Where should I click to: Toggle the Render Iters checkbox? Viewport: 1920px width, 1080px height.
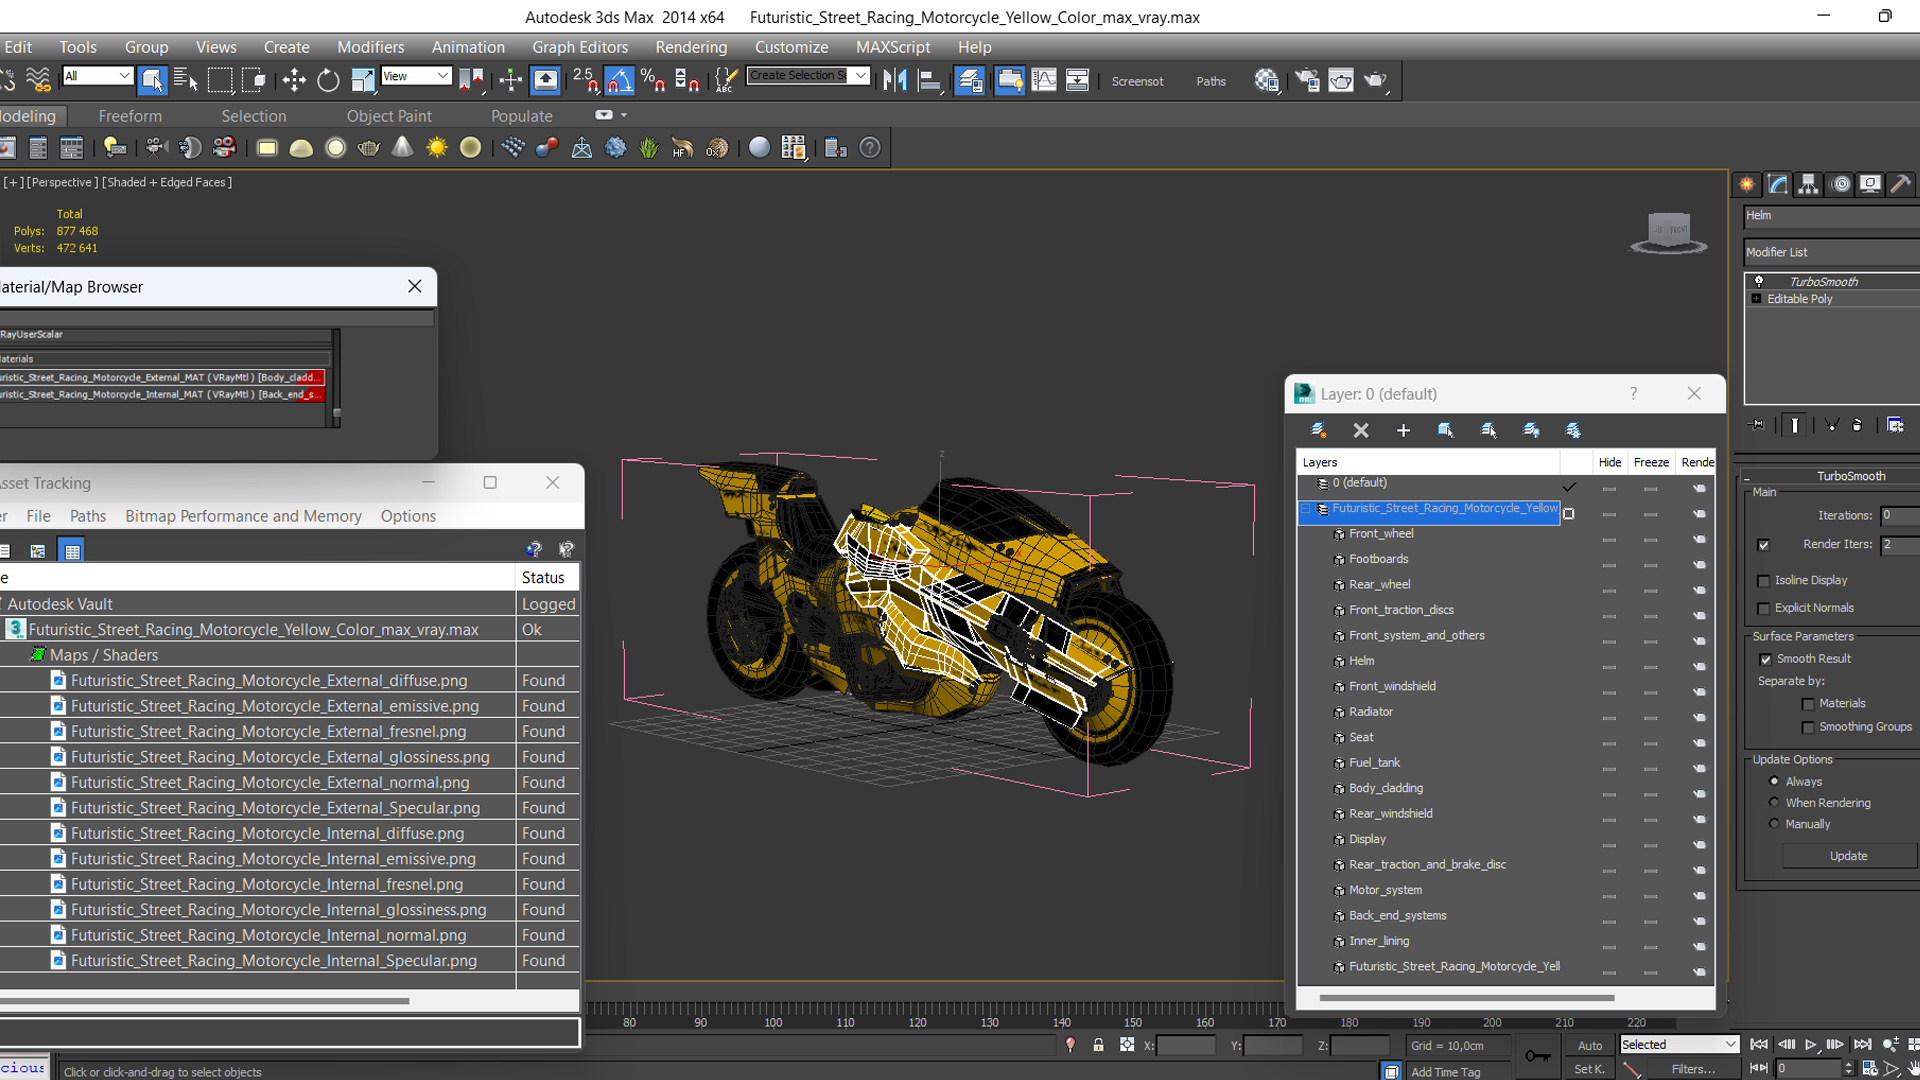click(x=1763, y=545)
